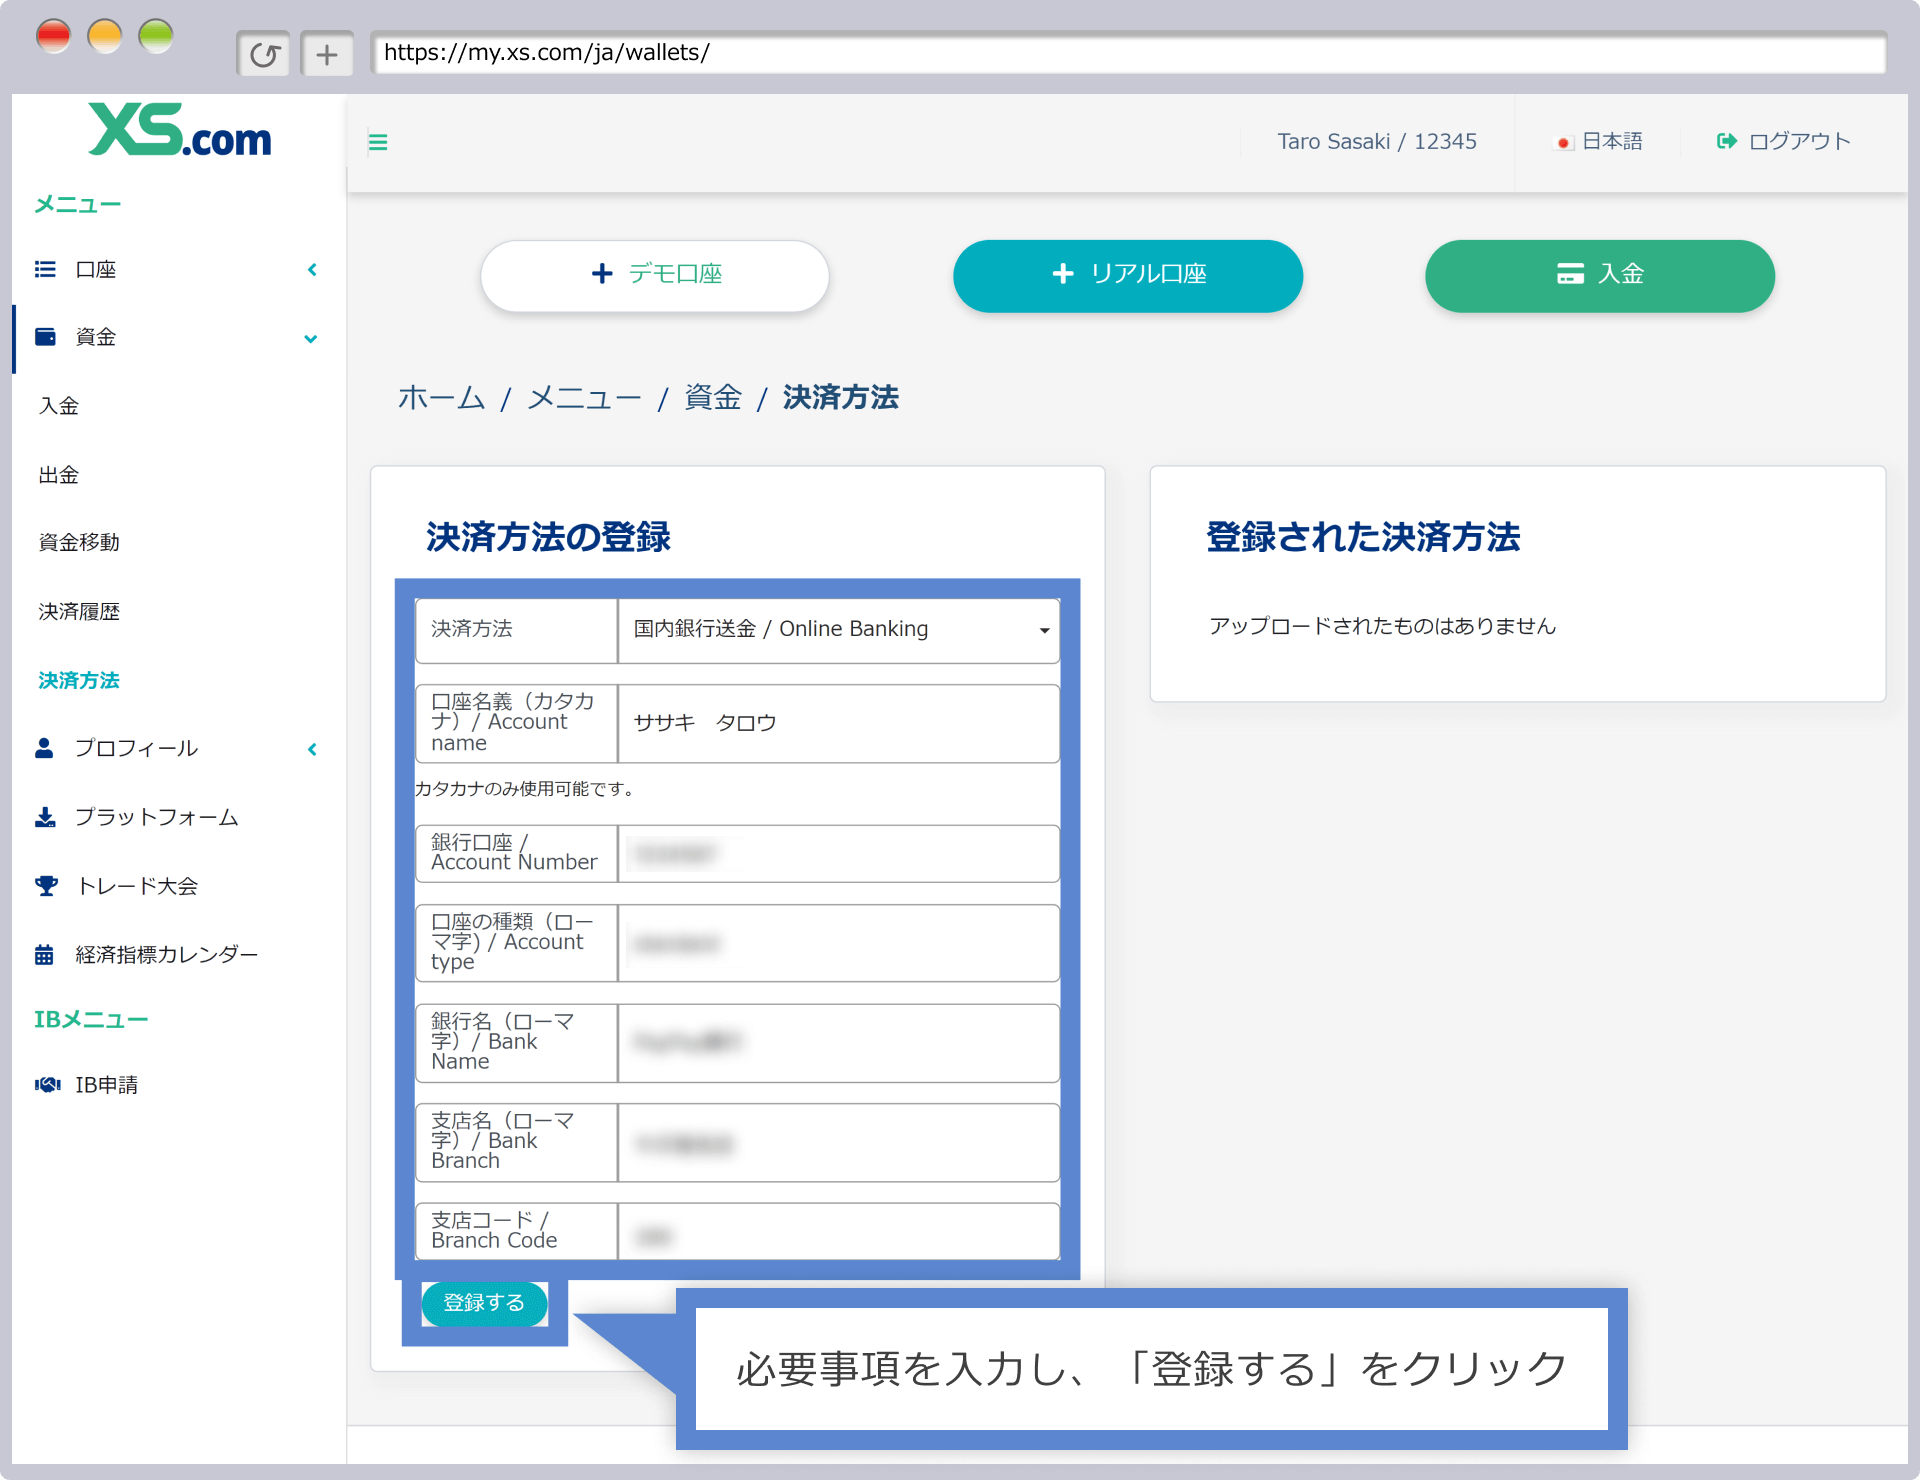Click the 銀行名 Bank Name field
1920x1480 pixels.
coord(839,1043)
